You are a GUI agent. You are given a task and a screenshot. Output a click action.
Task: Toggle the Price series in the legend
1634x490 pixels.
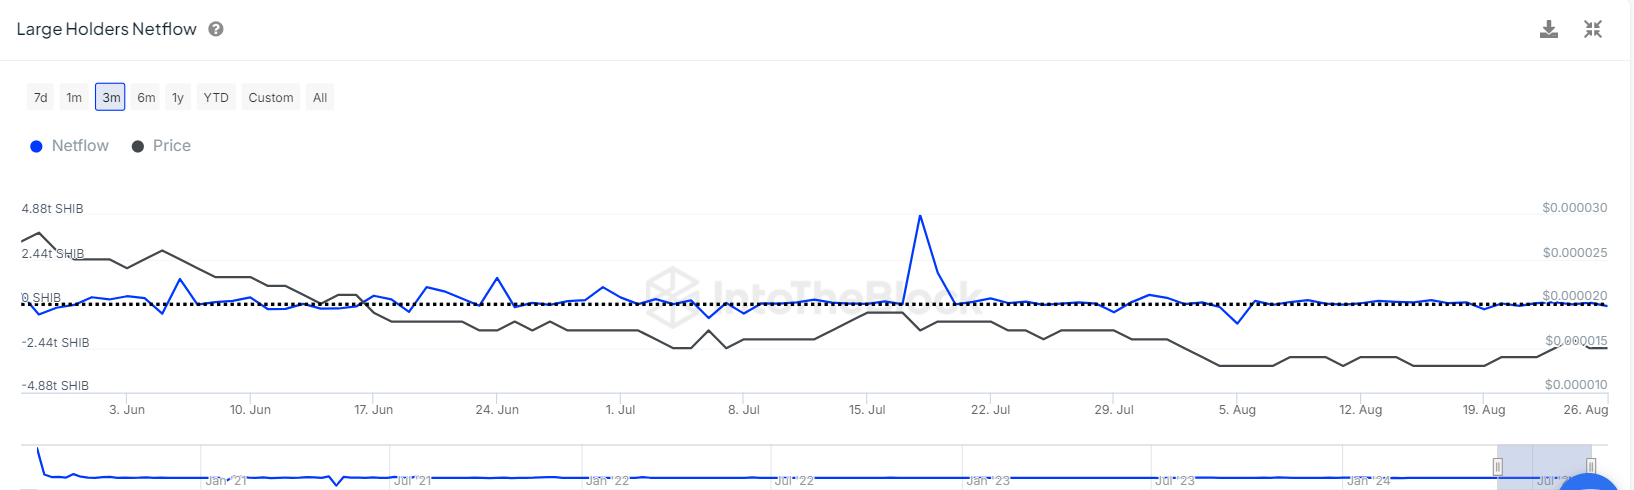click(x=171, y=146)
